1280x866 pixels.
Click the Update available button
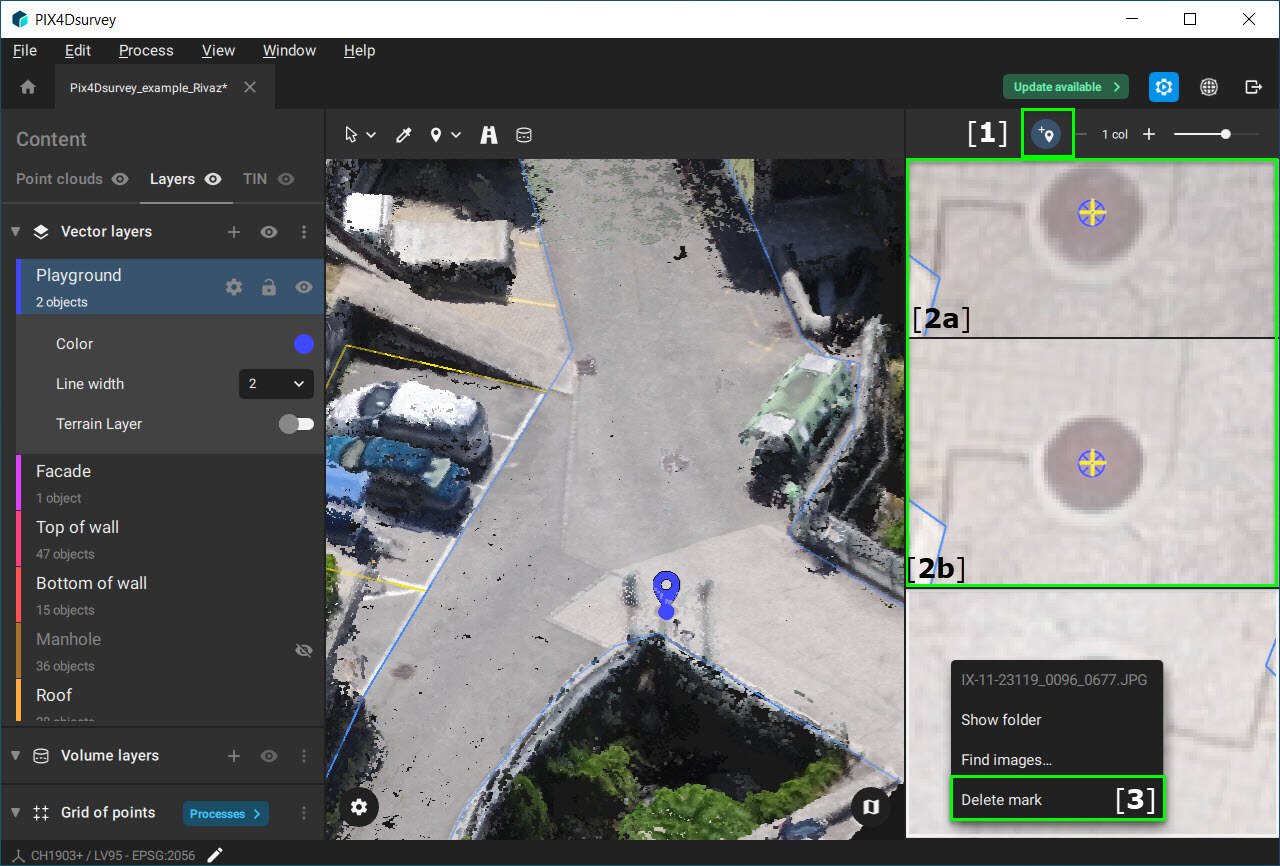tap(1065, 87)
